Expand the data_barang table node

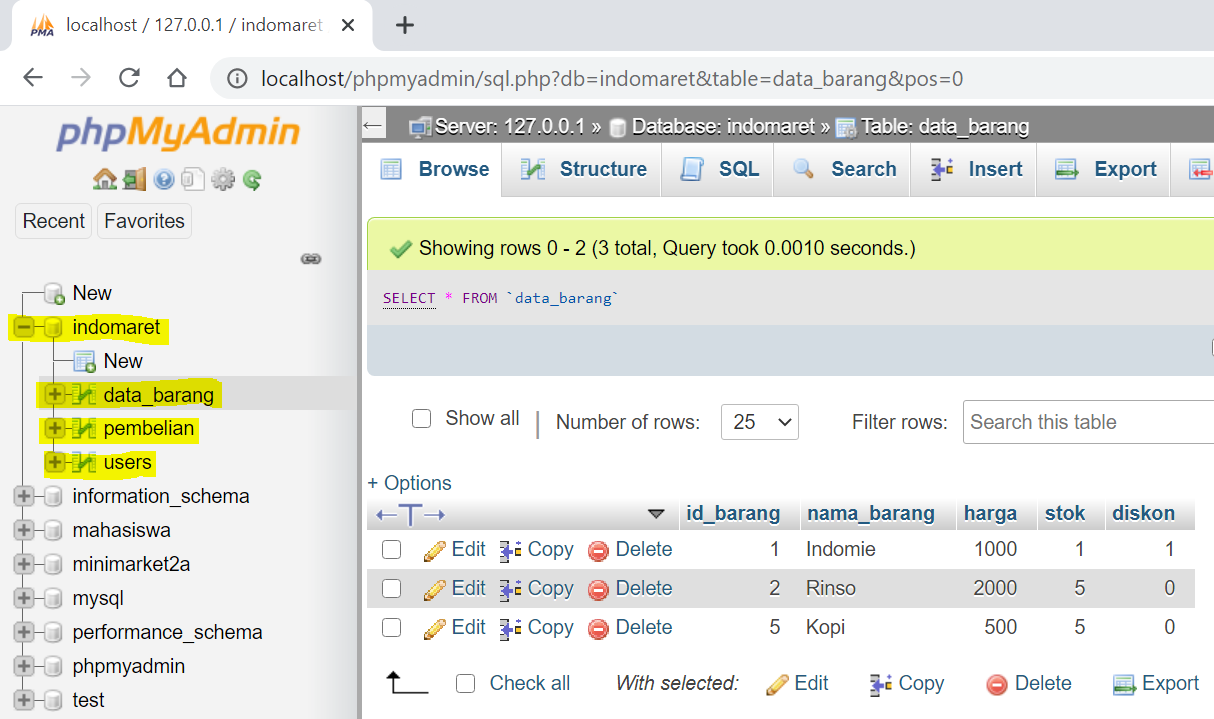coord(55,395)
